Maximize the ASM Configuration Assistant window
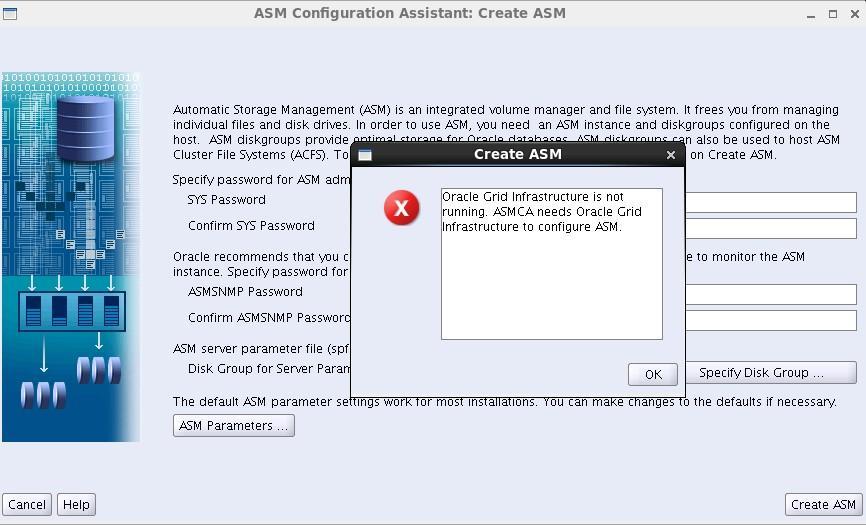 tap(833, 14)
